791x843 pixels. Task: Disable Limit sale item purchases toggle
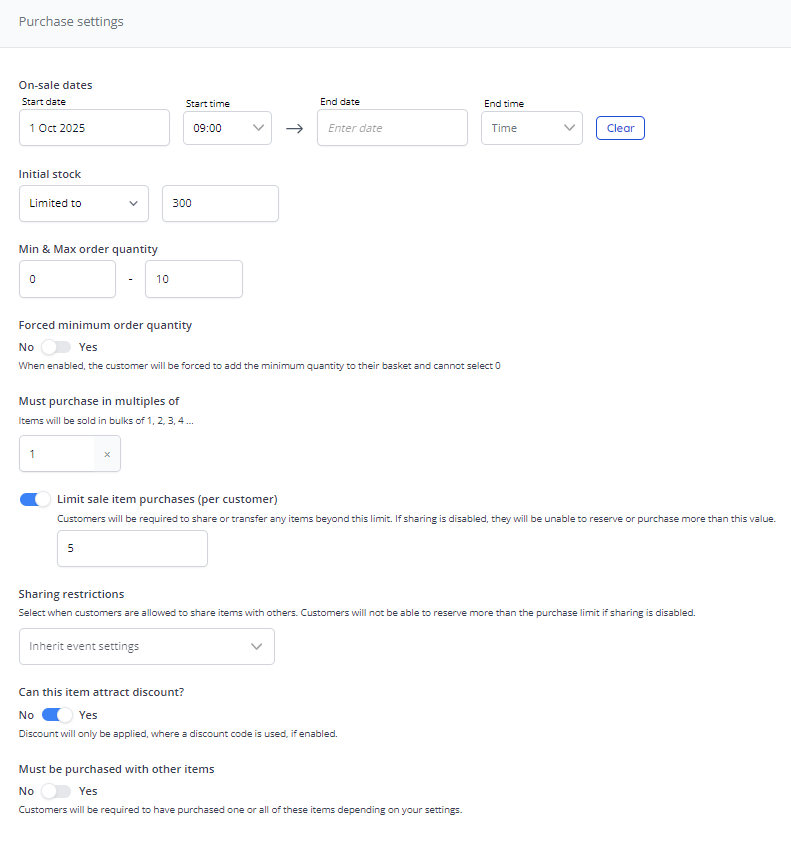[35, 499]
